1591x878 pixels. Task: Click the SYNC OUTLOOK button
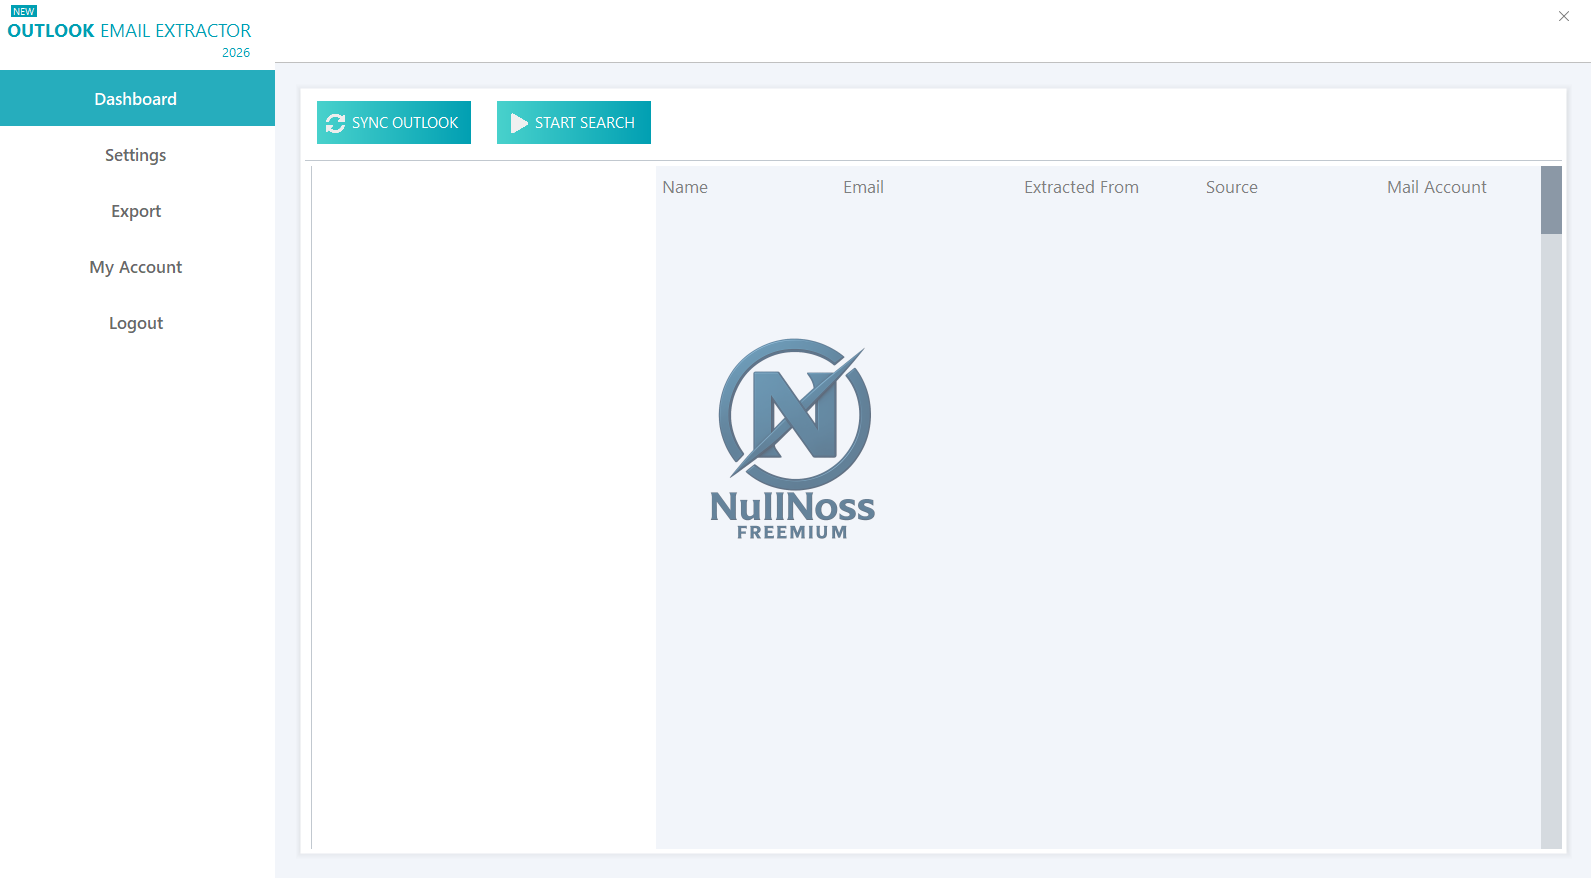click(x=394, y=122)
